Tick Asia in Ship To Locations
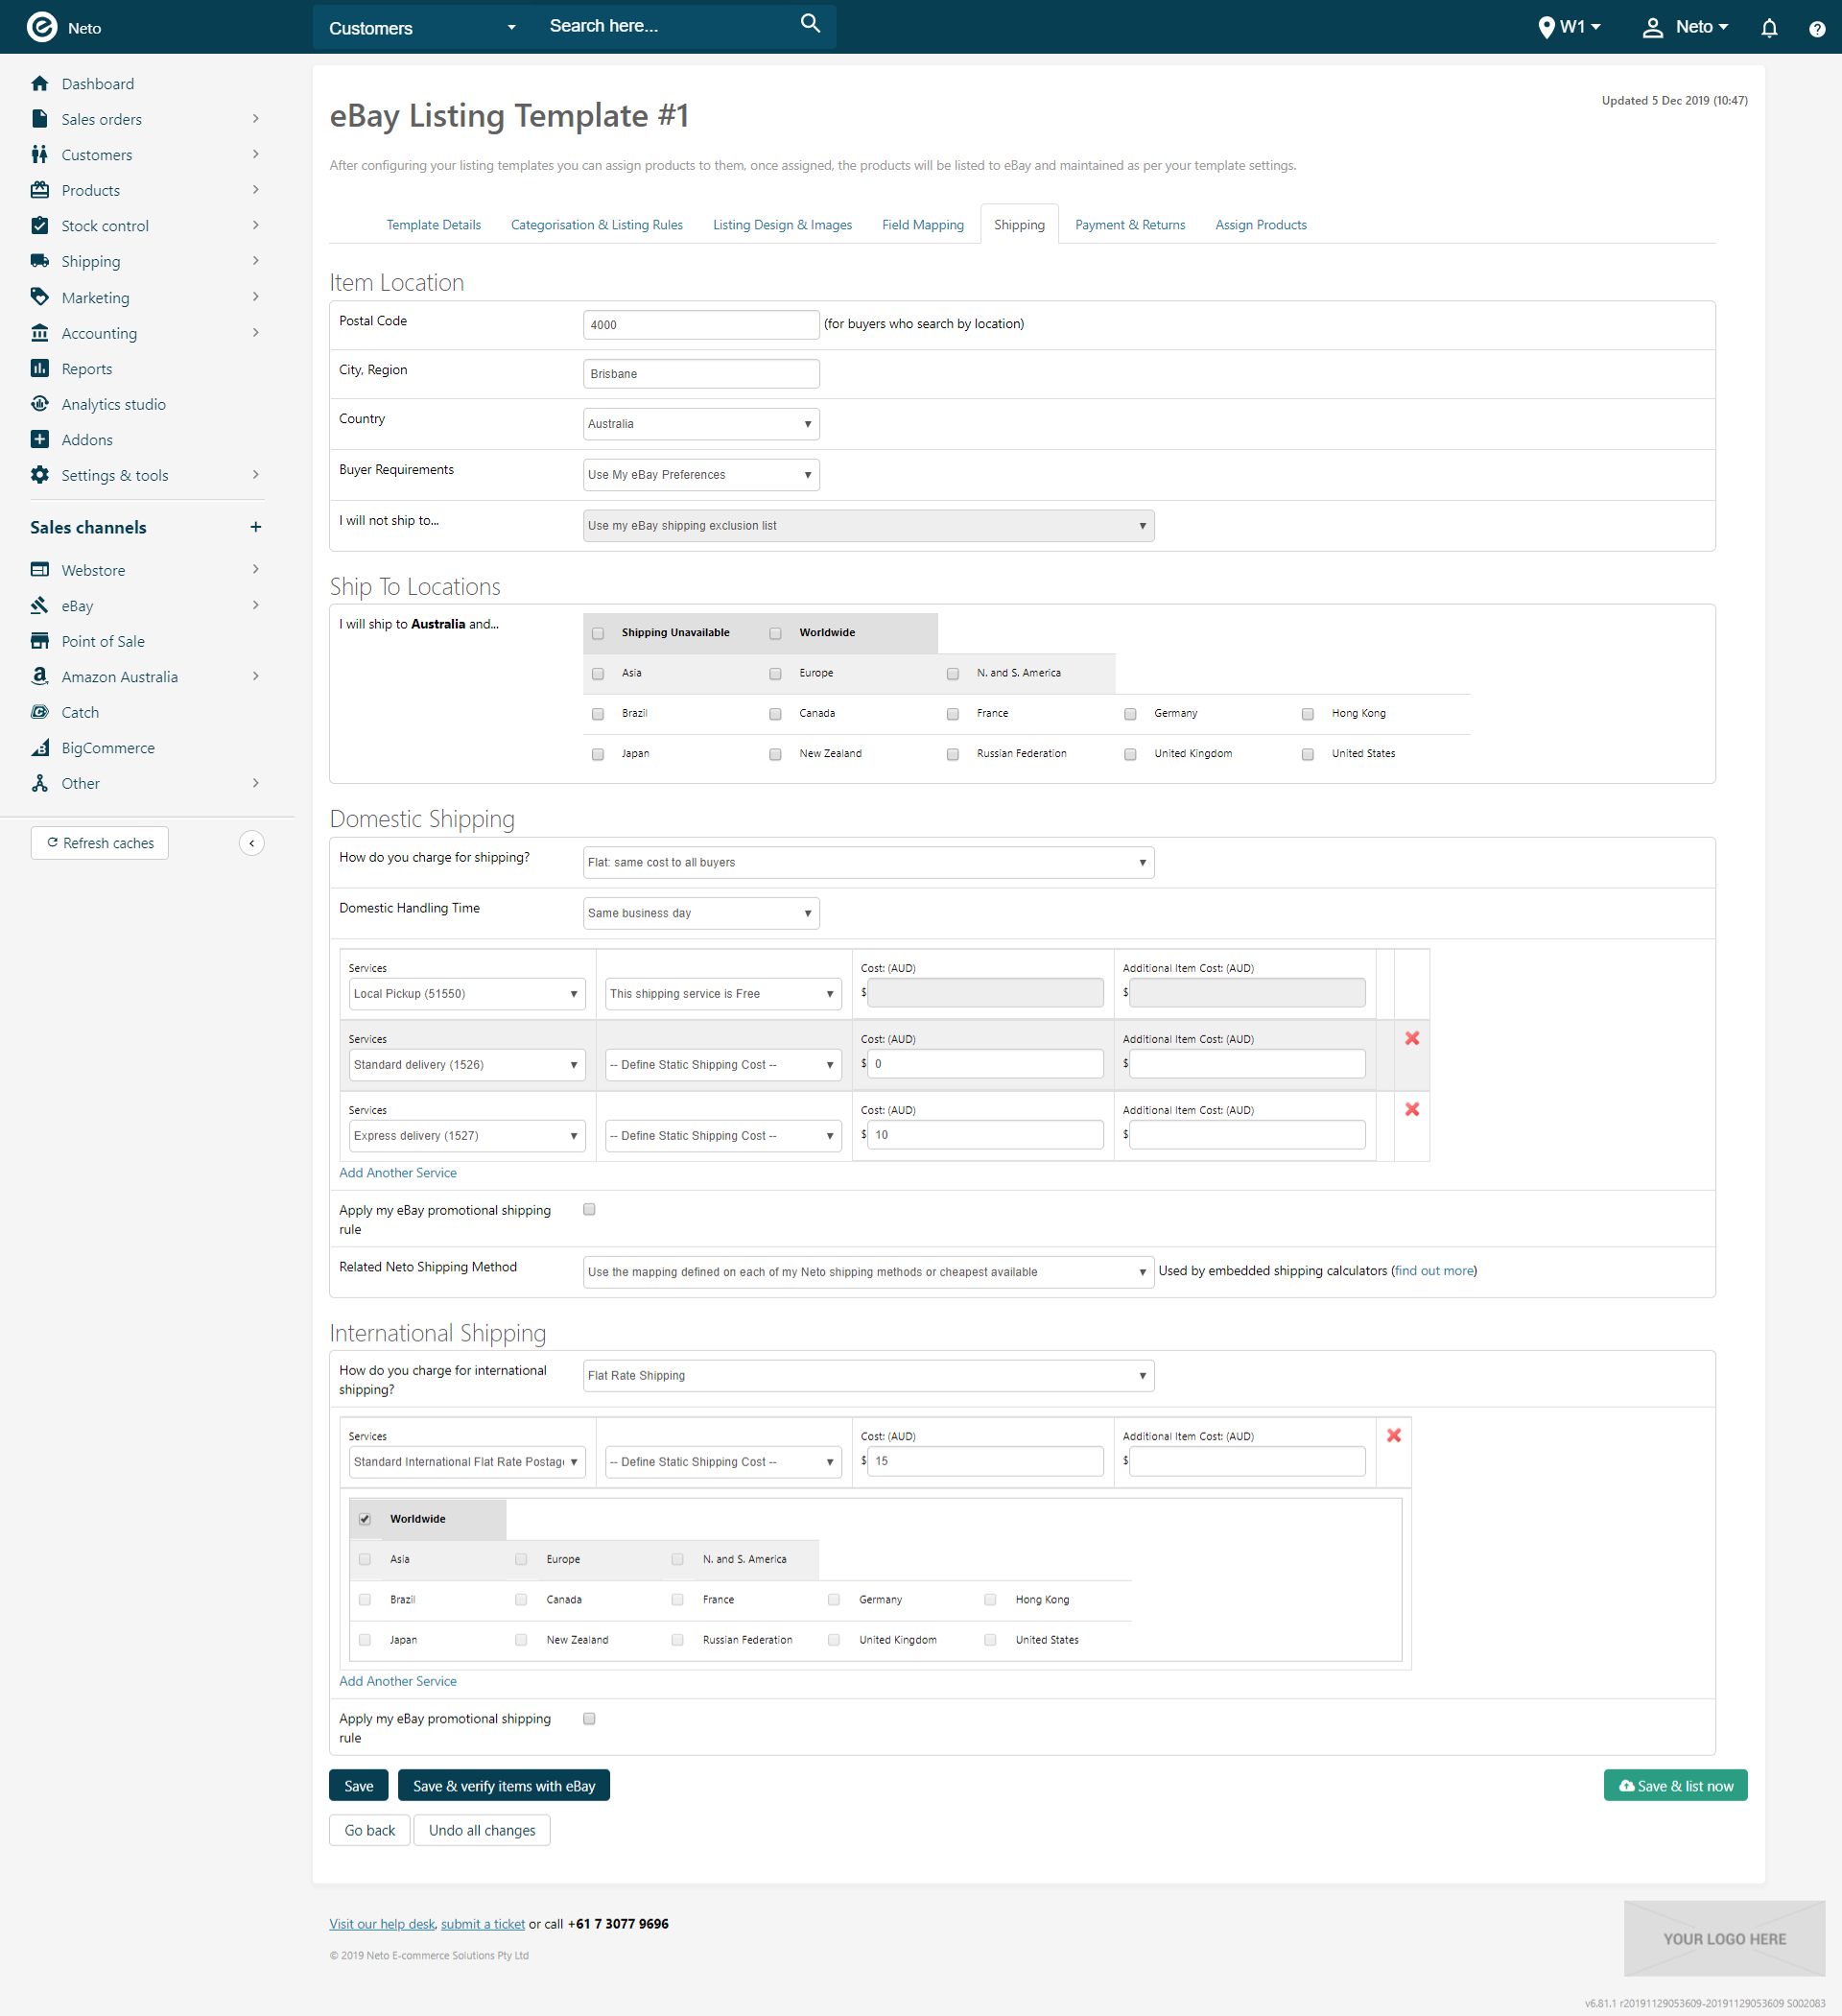 click(598, 674)
